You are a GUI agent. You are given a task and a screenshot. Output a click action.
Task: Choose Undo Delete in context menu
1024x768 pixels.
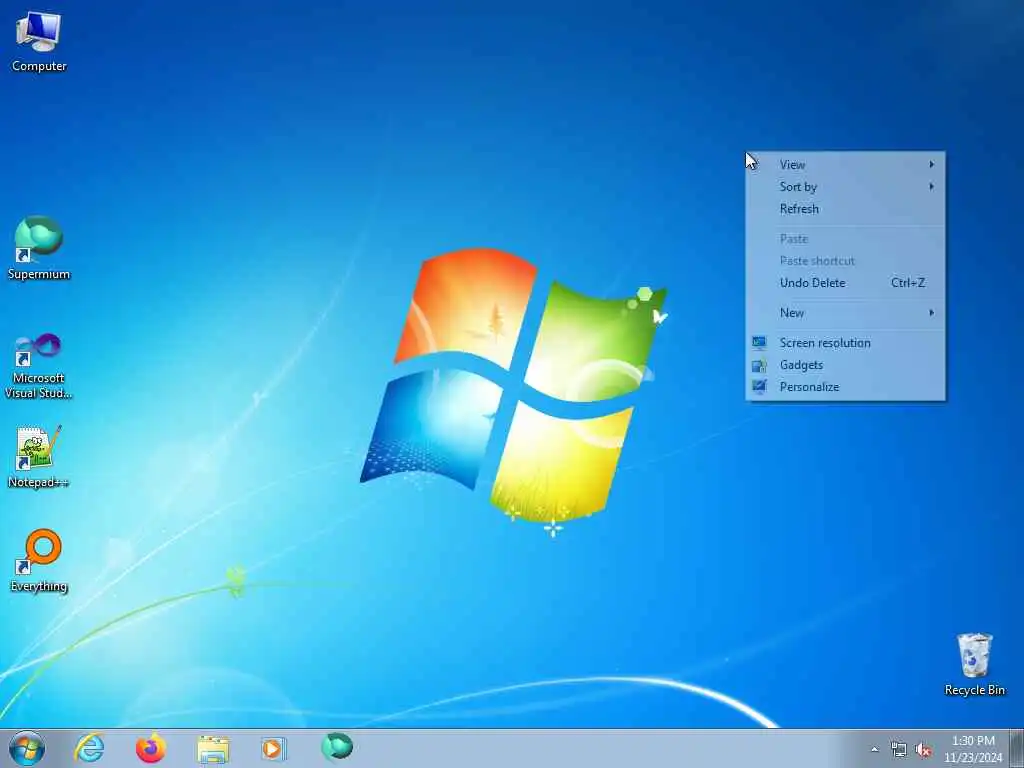(x=846, y=283)
